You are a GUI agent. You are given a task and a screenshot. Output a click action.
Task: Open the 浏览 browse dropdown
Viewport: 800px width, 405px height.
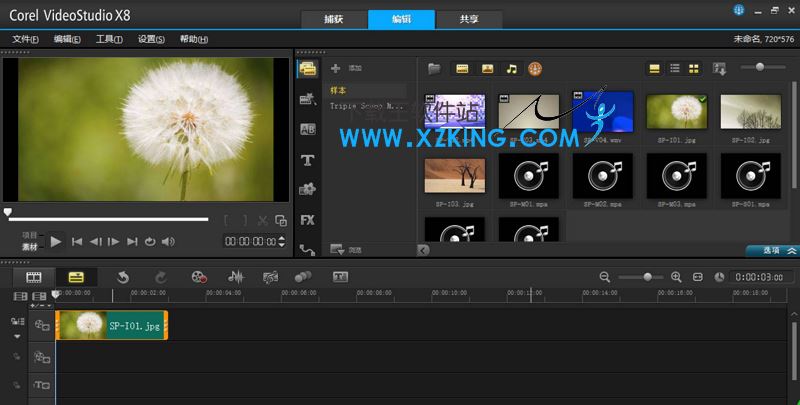pyautogui.click(x=345, y=249)
